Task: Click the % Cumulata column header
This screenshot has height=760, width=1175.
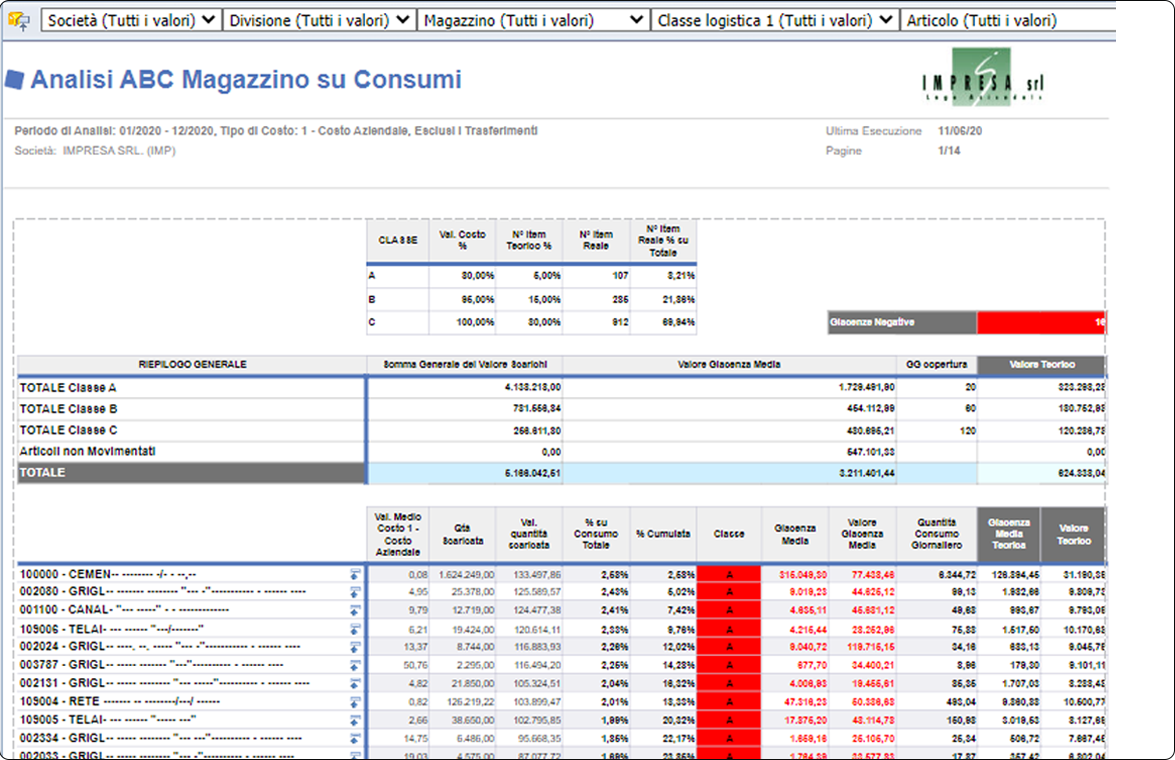Action: point(663,534)
